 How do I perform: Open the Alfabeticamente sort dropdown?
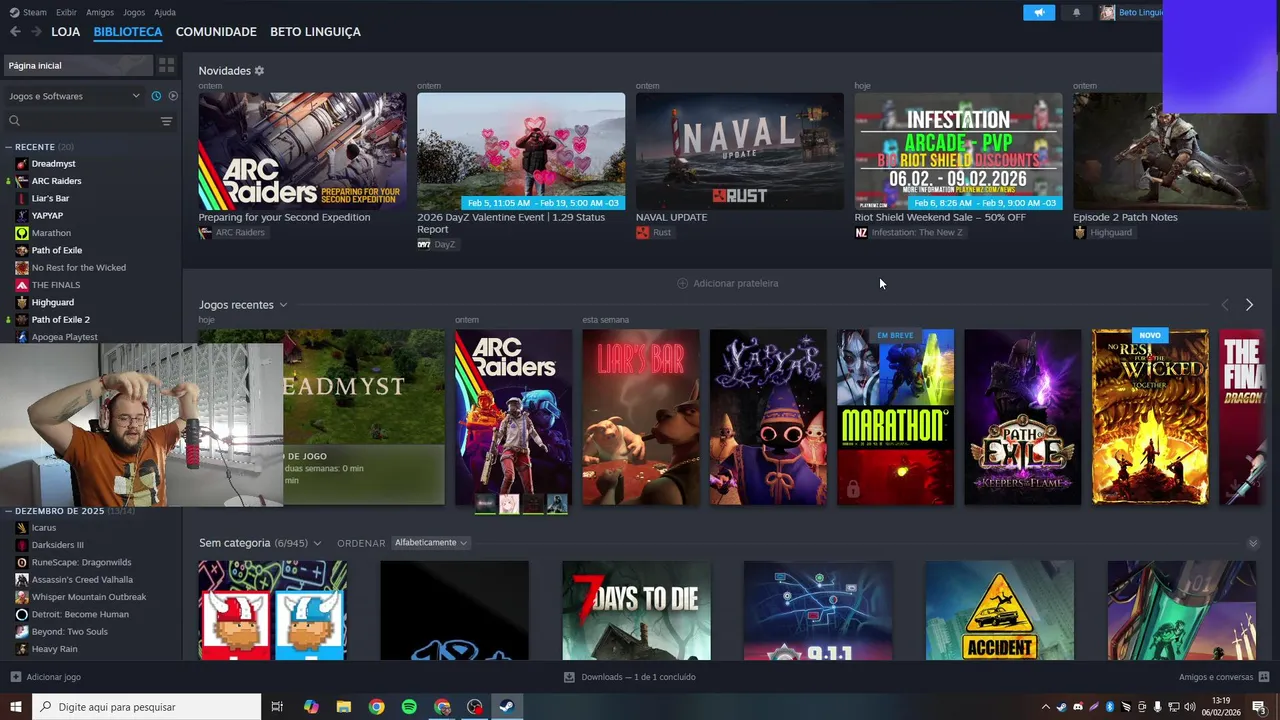(431, 543)
